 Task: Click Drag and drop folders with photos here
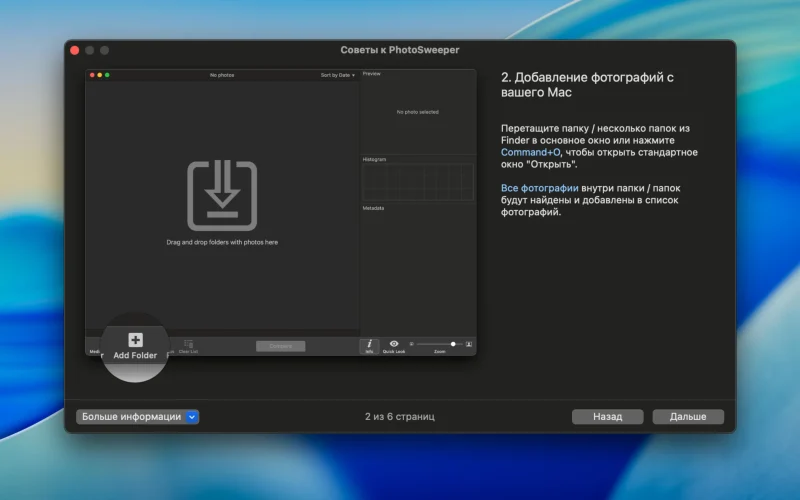222,242
